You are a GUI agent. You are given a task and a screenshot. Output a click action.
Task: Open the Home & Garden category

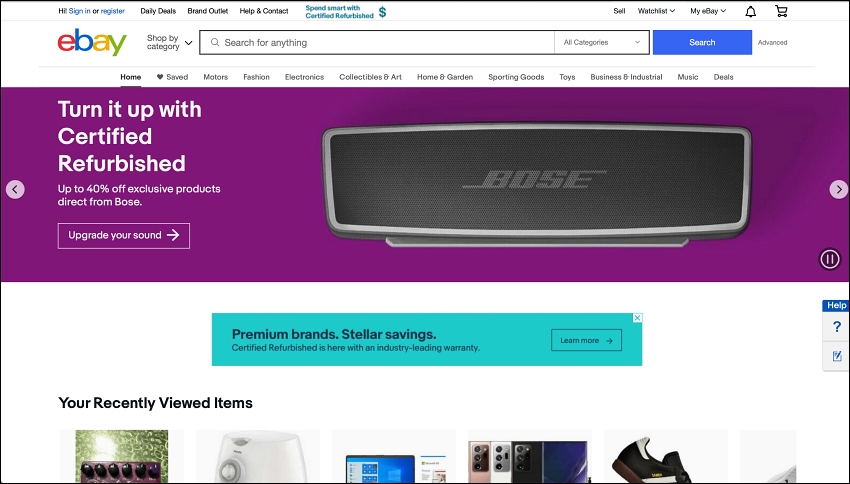445,77
